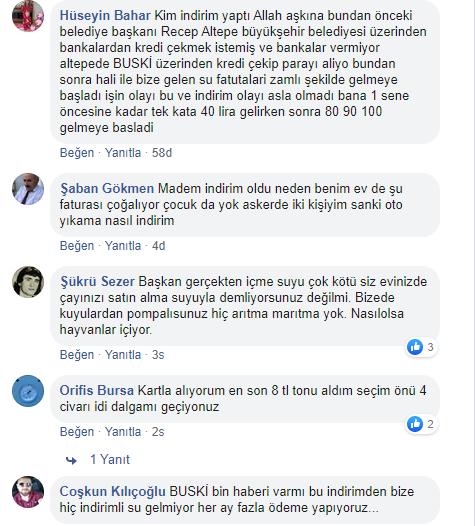Image resolution: width=475 pixels, height=526 pixels.
Task: Reply to Şaban Gökmen's comment via Yanıtla
Action: [123, 246]
